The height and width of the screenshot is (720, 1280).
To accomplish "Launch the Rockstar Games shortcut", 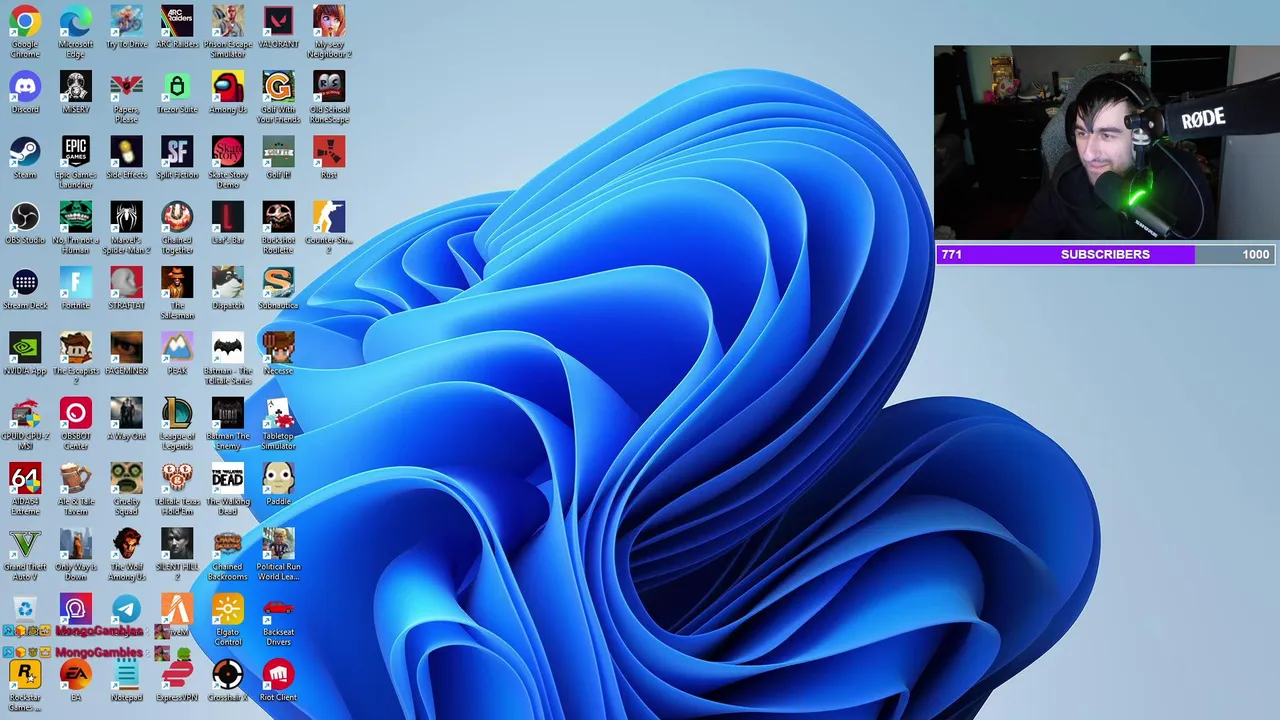I will pos(25,675).
